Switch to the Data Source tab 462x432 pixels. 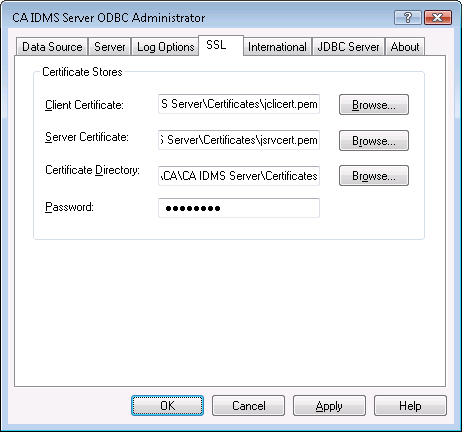point(52,47)
